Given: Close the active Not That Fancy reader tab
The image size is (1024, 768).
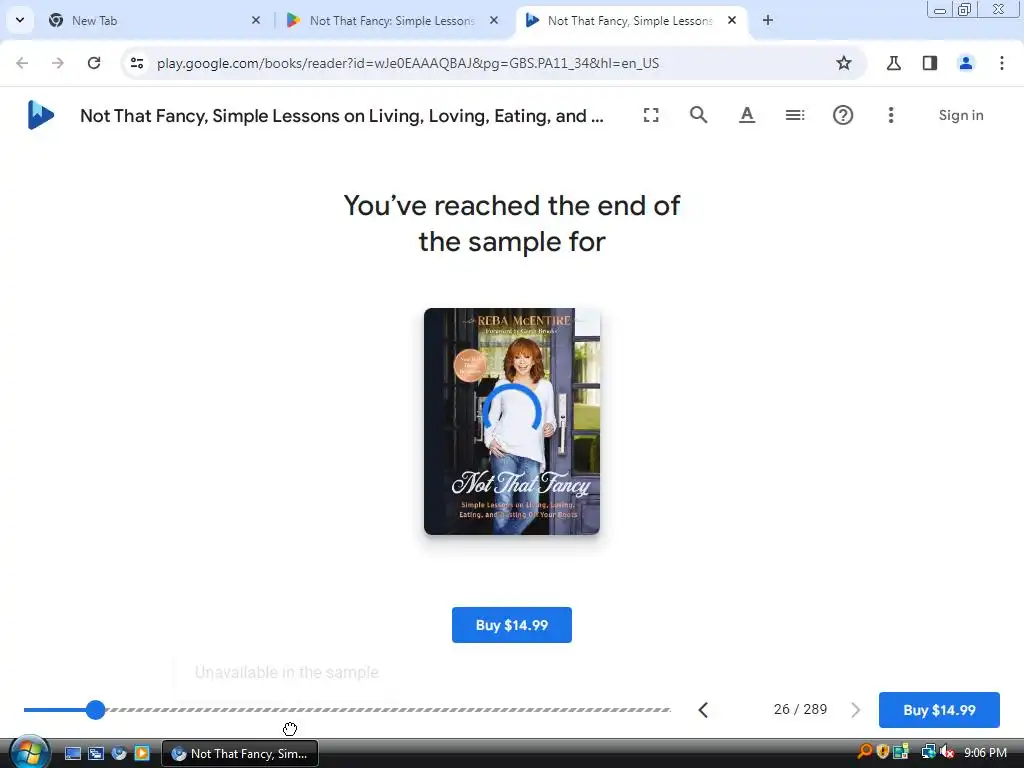Looking at the screenshot, I should [732, 21].
